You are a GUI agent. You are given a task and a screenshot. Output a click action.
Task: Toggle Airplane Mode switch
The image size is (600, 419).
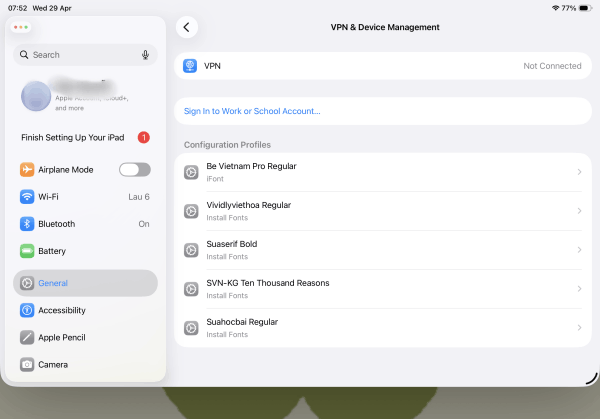(135, 170)
